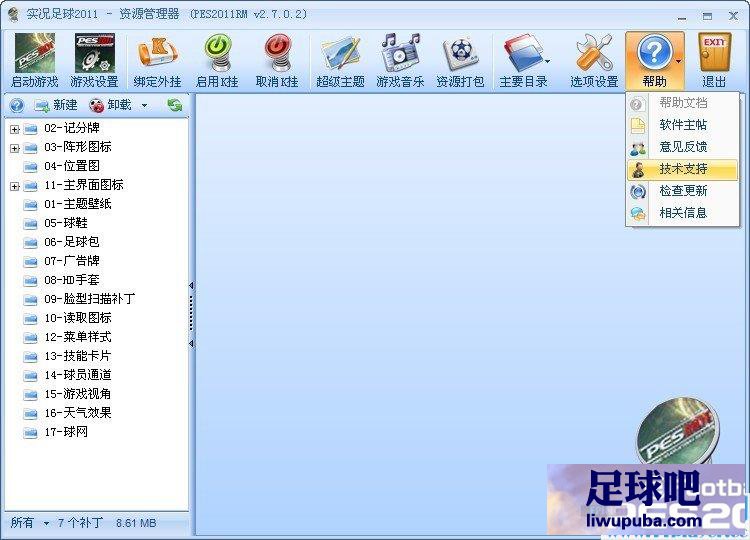Select the 07-广告牌 folder

pyautogui.click(x=72, y=261)
